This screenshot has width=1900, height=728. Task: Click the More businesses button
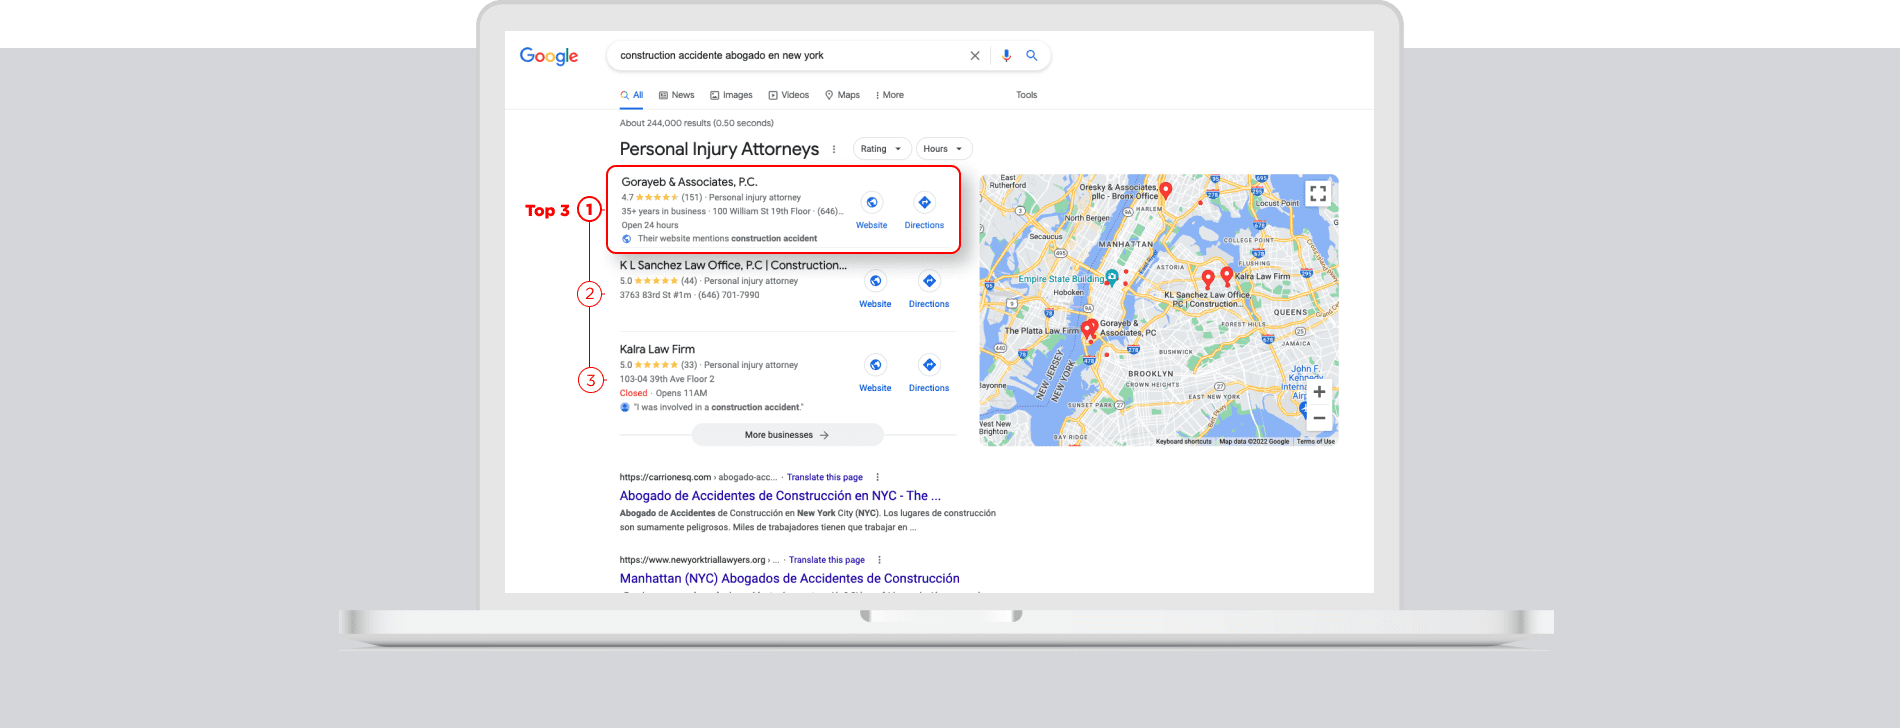pos(787,435)
